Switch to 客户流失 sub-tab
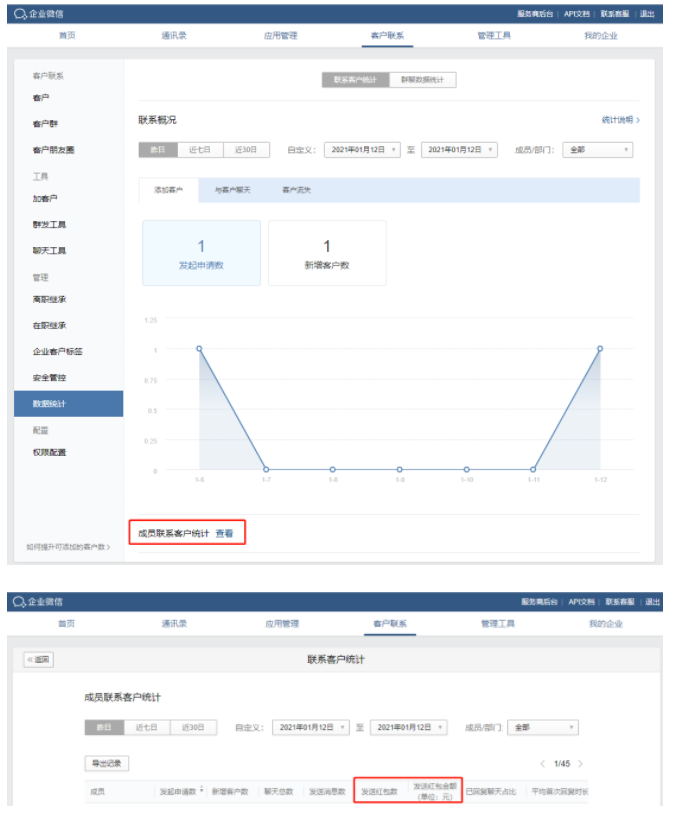Image resolution: width=674 pixels, height=819 pixels. pyautogui.click(x=296, y=190)
